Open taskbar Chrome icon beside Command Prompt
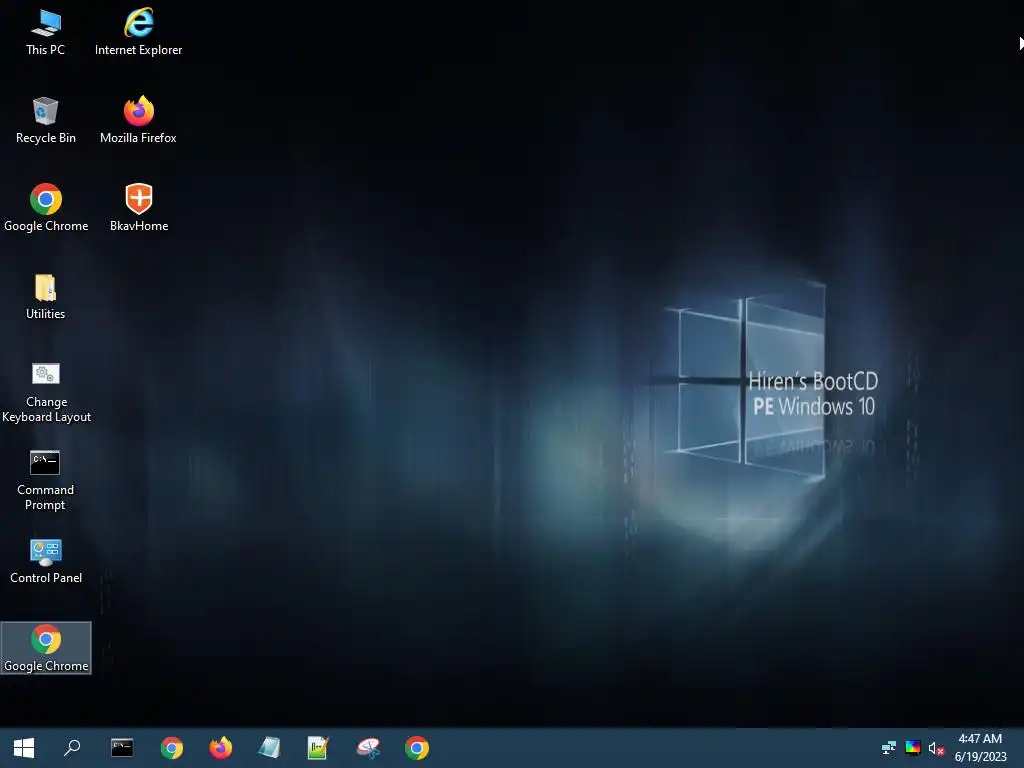 click(172, 748)
